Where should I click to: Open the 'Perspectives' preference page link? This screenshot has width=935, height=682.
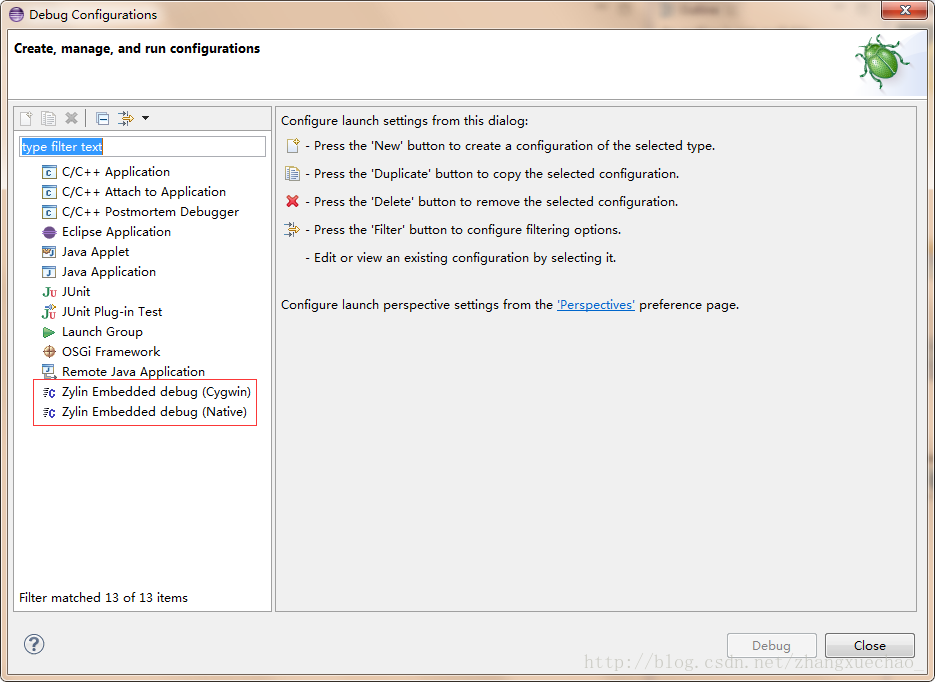pyautogui.click(x=596, y=305)
